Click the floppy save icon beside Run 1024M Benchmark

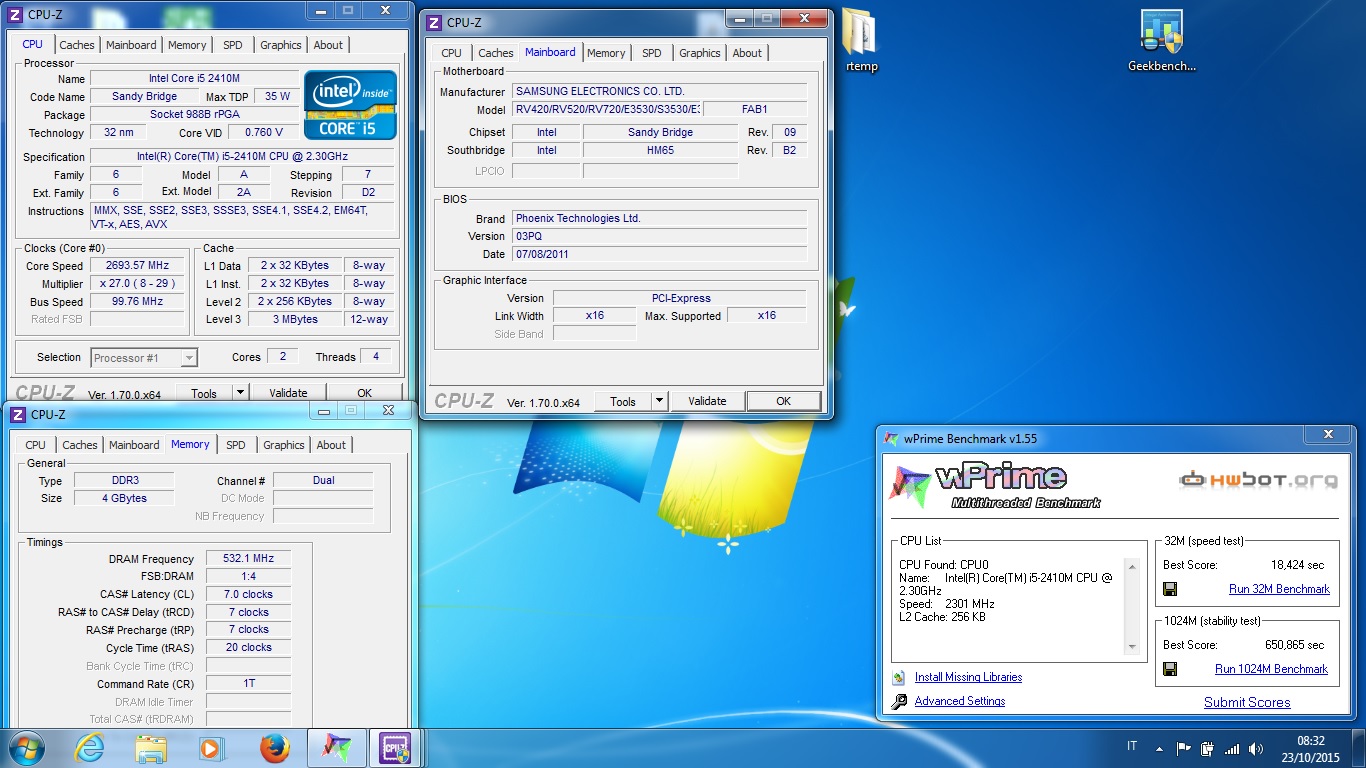1169,669
